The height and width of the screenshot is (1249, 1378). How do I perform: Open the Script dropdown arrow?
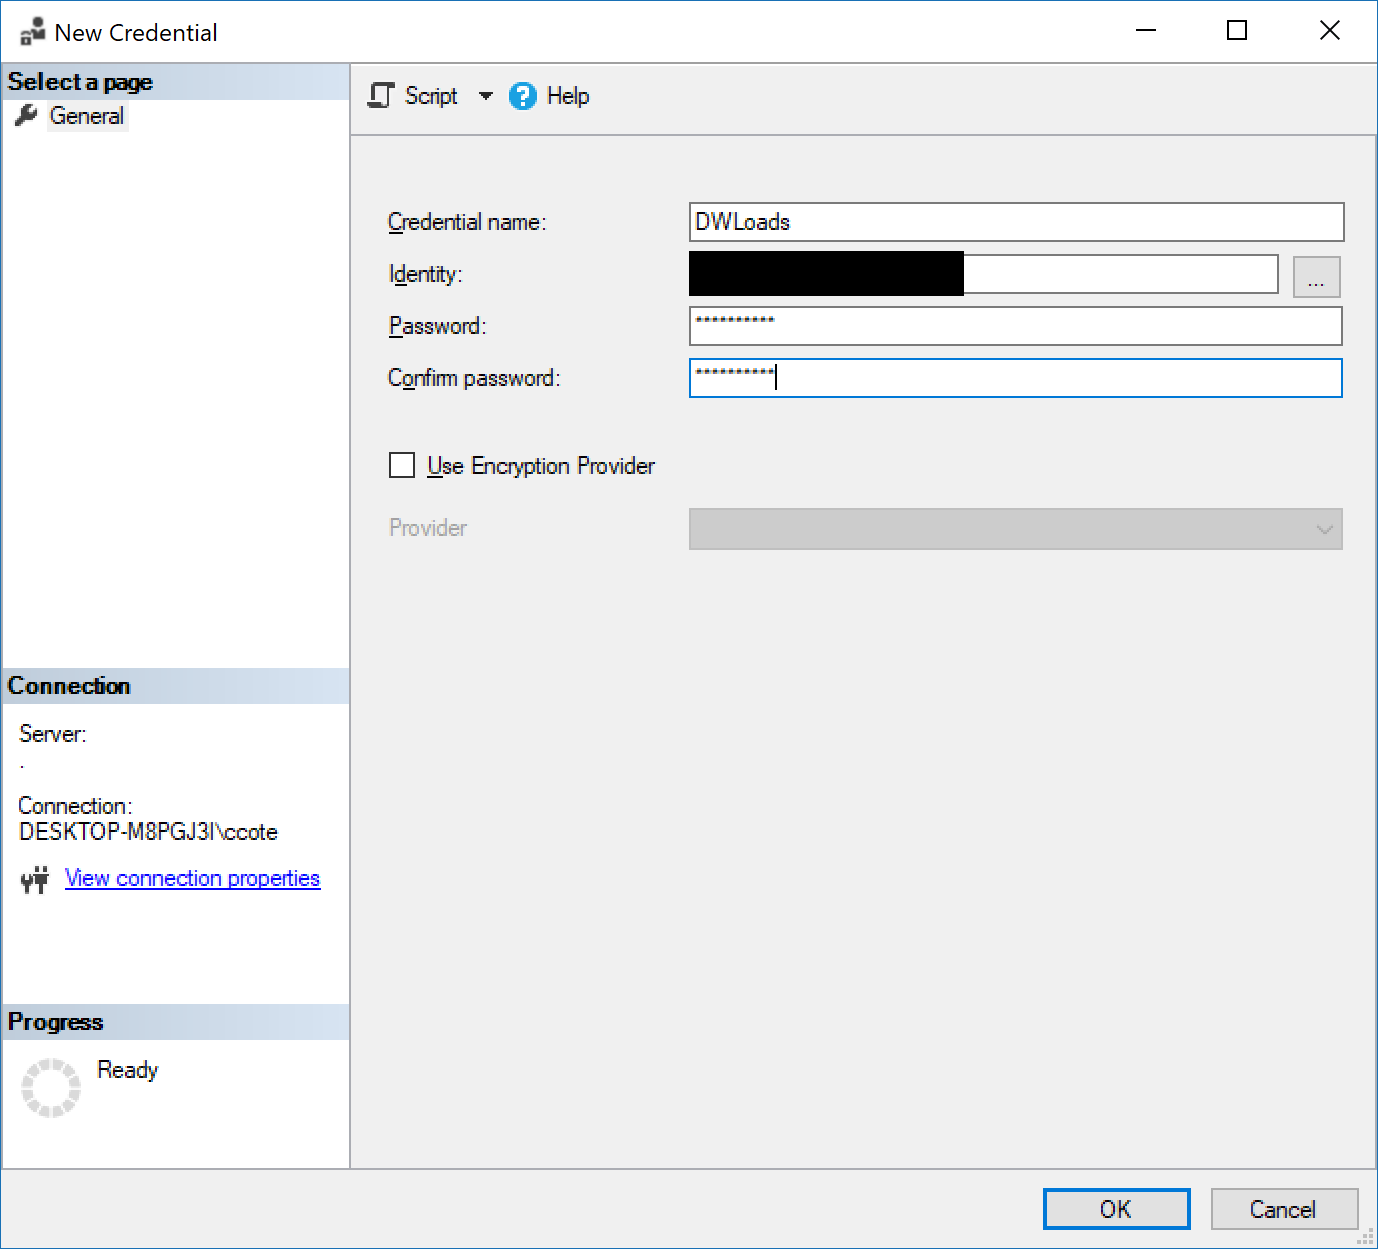[x=486, y=96]
